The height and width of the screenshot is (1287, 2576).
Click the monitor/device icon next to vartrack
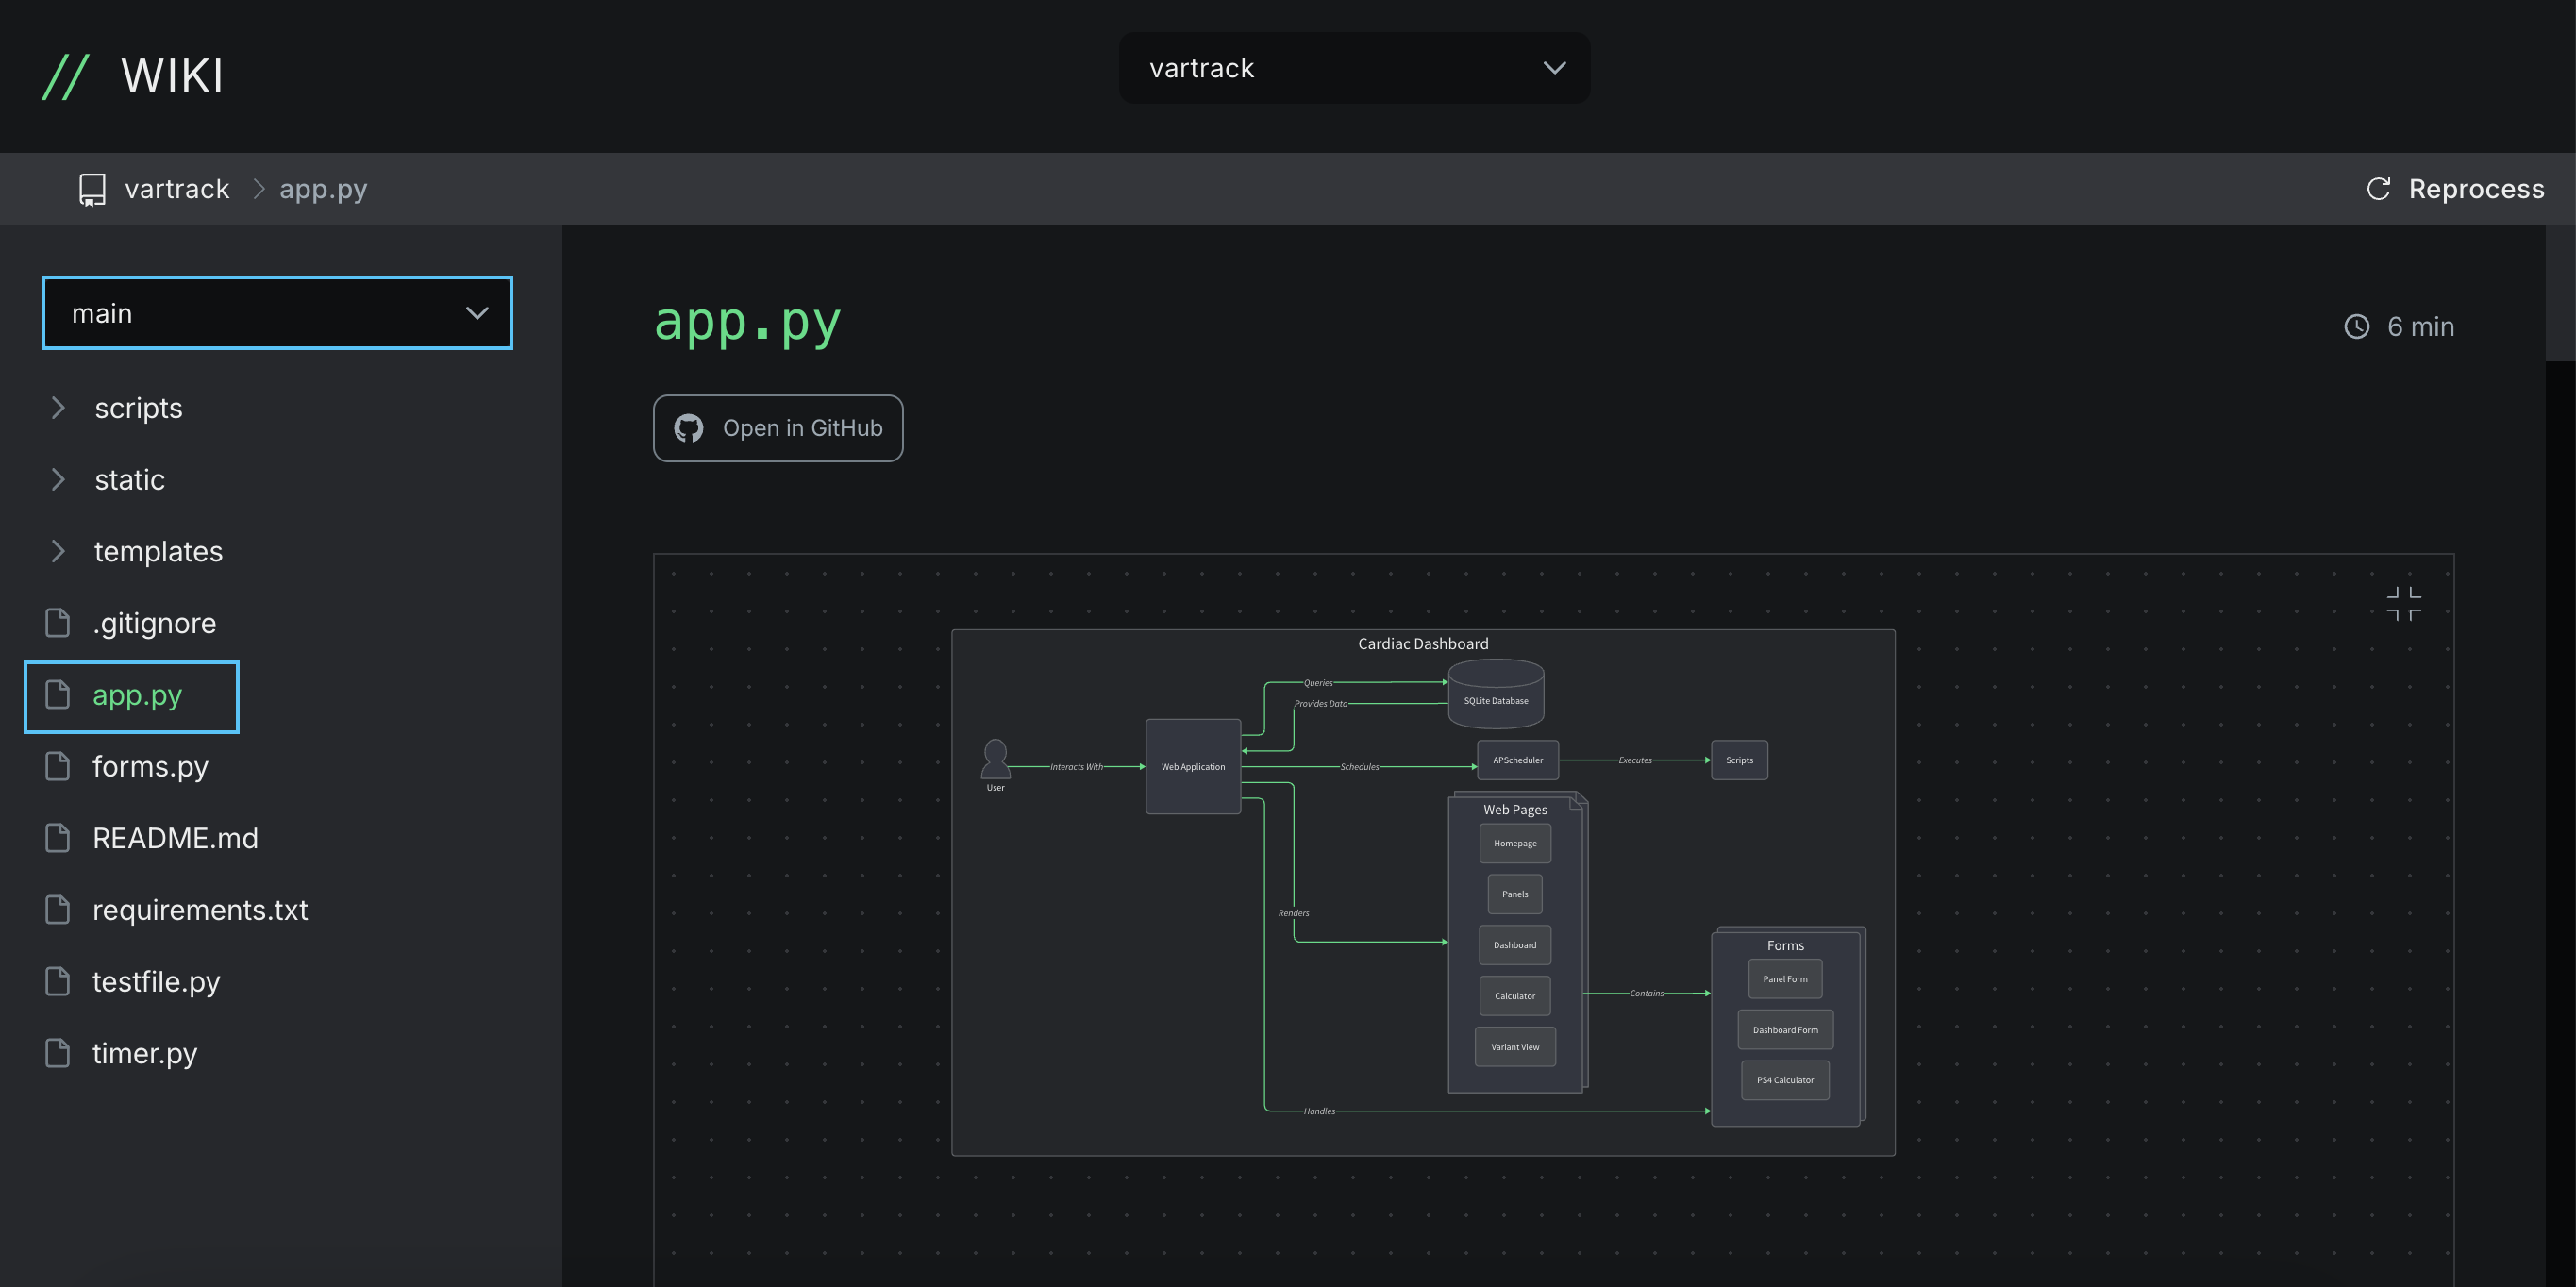click(x=92, y=188)
